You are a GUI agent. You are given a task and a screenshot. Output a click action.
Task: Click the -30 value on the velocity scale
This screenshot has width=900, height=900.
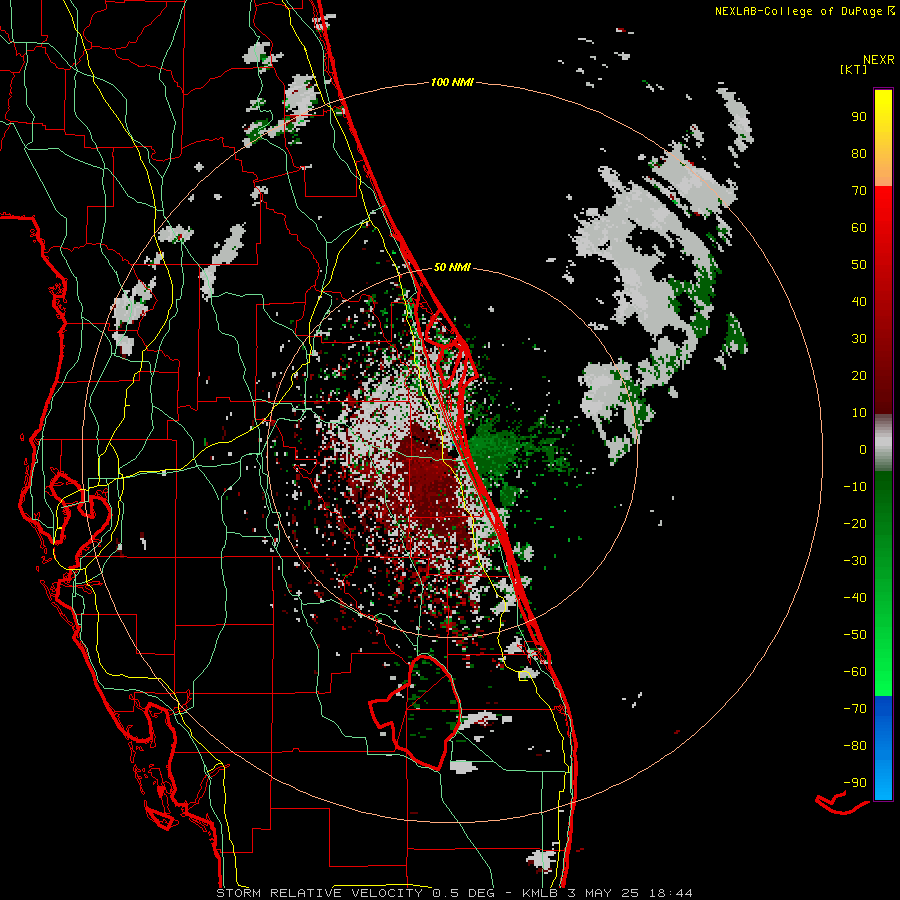tap(855, 560)
